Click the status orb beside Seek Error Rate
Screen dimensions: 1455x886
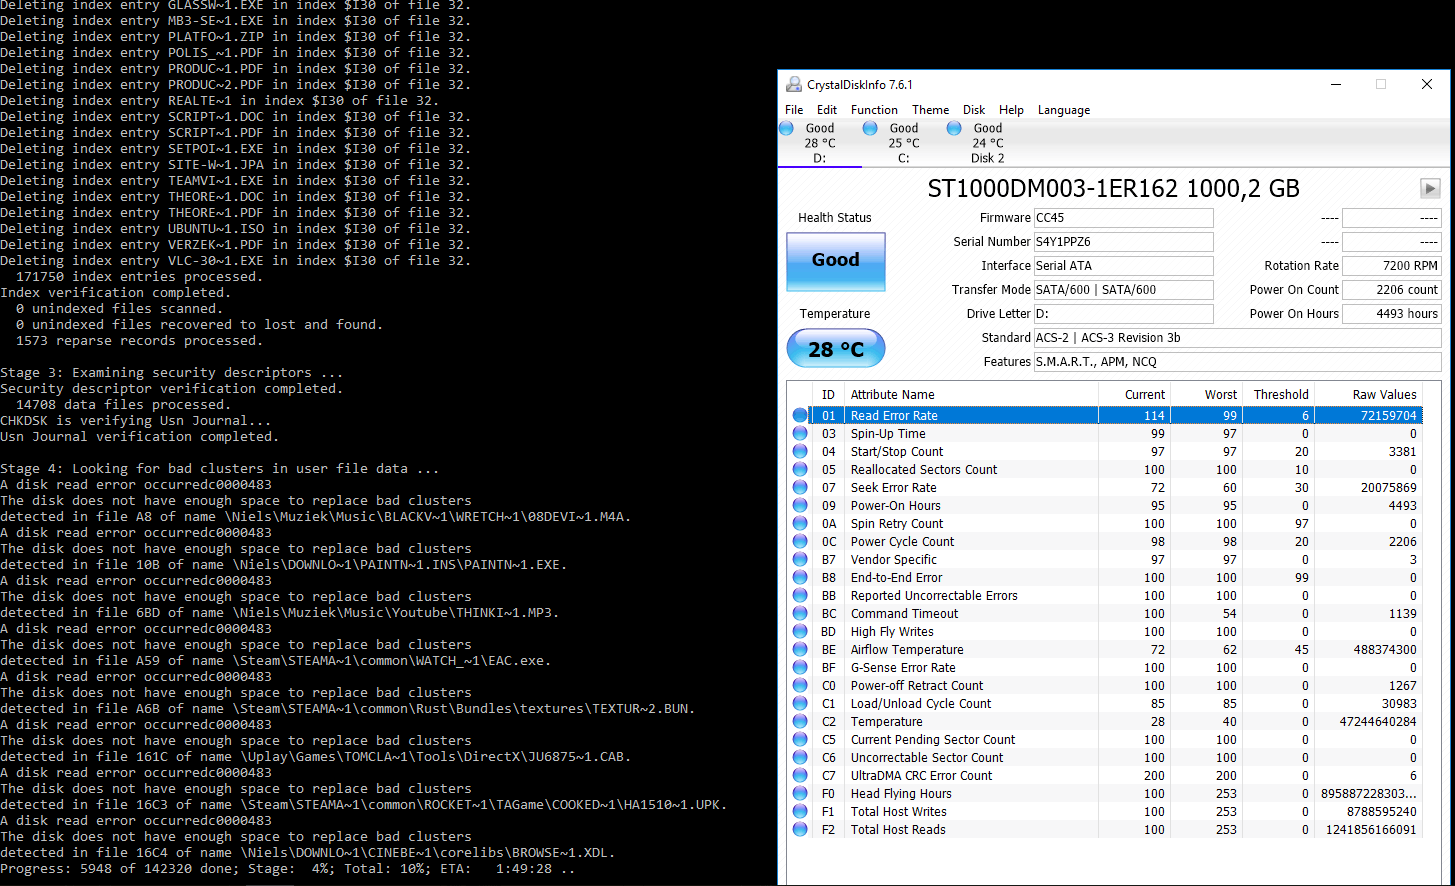[800, 487]
